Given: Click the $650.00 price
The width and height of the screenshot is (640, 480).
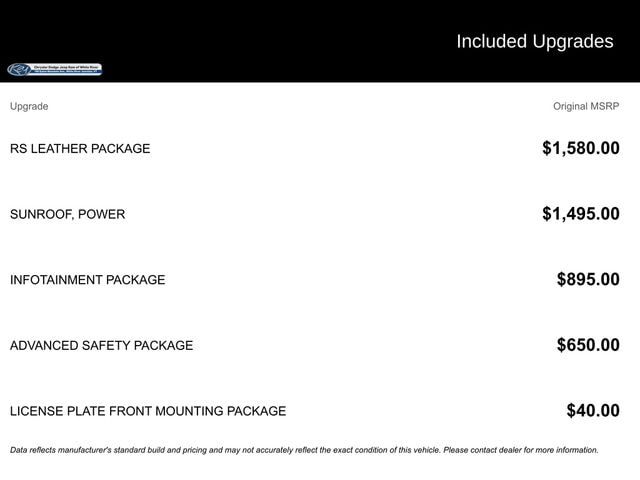Looking at the screenshot, I should [588, 346].
